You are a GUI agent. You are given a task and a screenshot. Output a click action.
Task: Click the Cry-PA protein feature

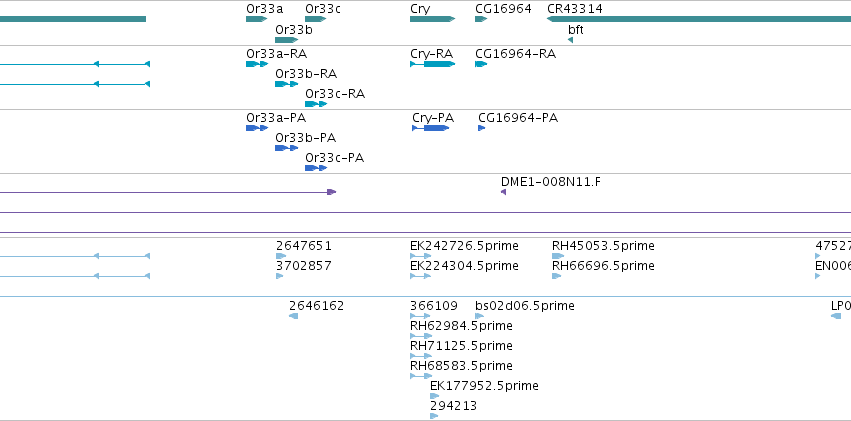pyautogui.click(x=430, y=128)
